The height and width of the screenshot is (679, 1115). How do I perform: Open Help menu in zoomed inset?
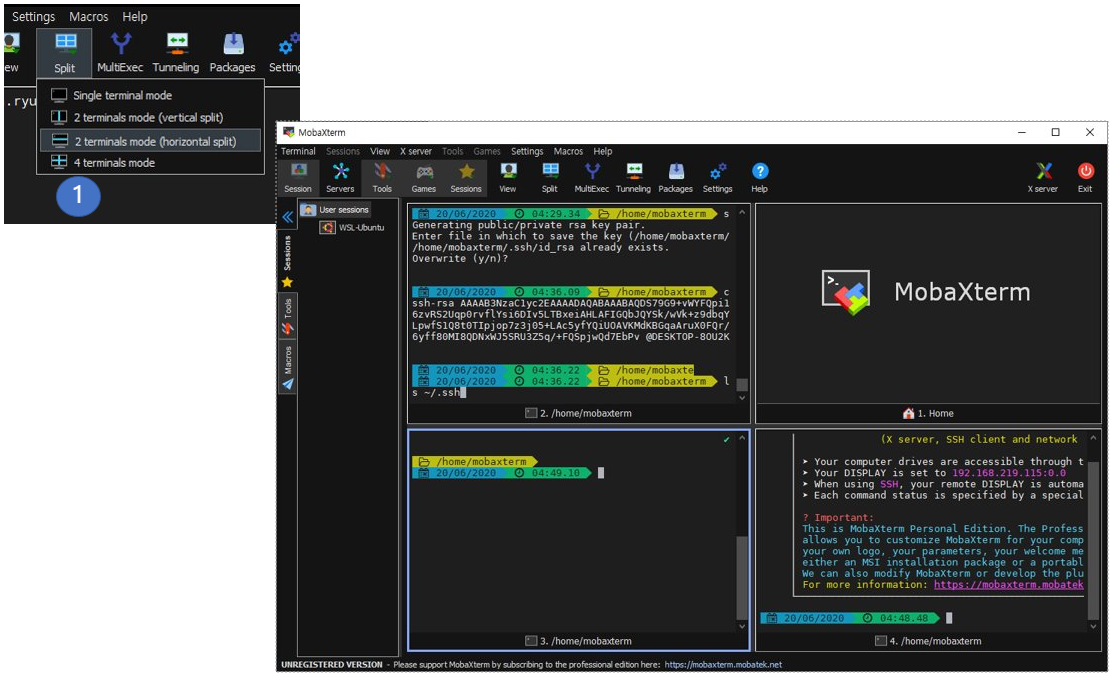click(134, 16)
